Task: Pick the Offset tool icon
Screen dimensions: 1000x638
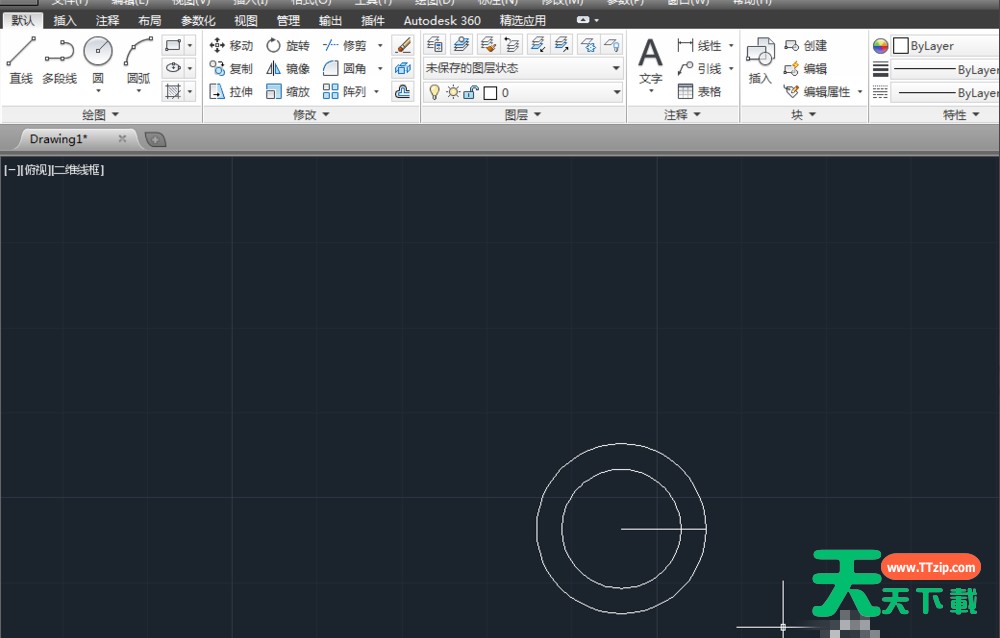Action: point(403,91)
